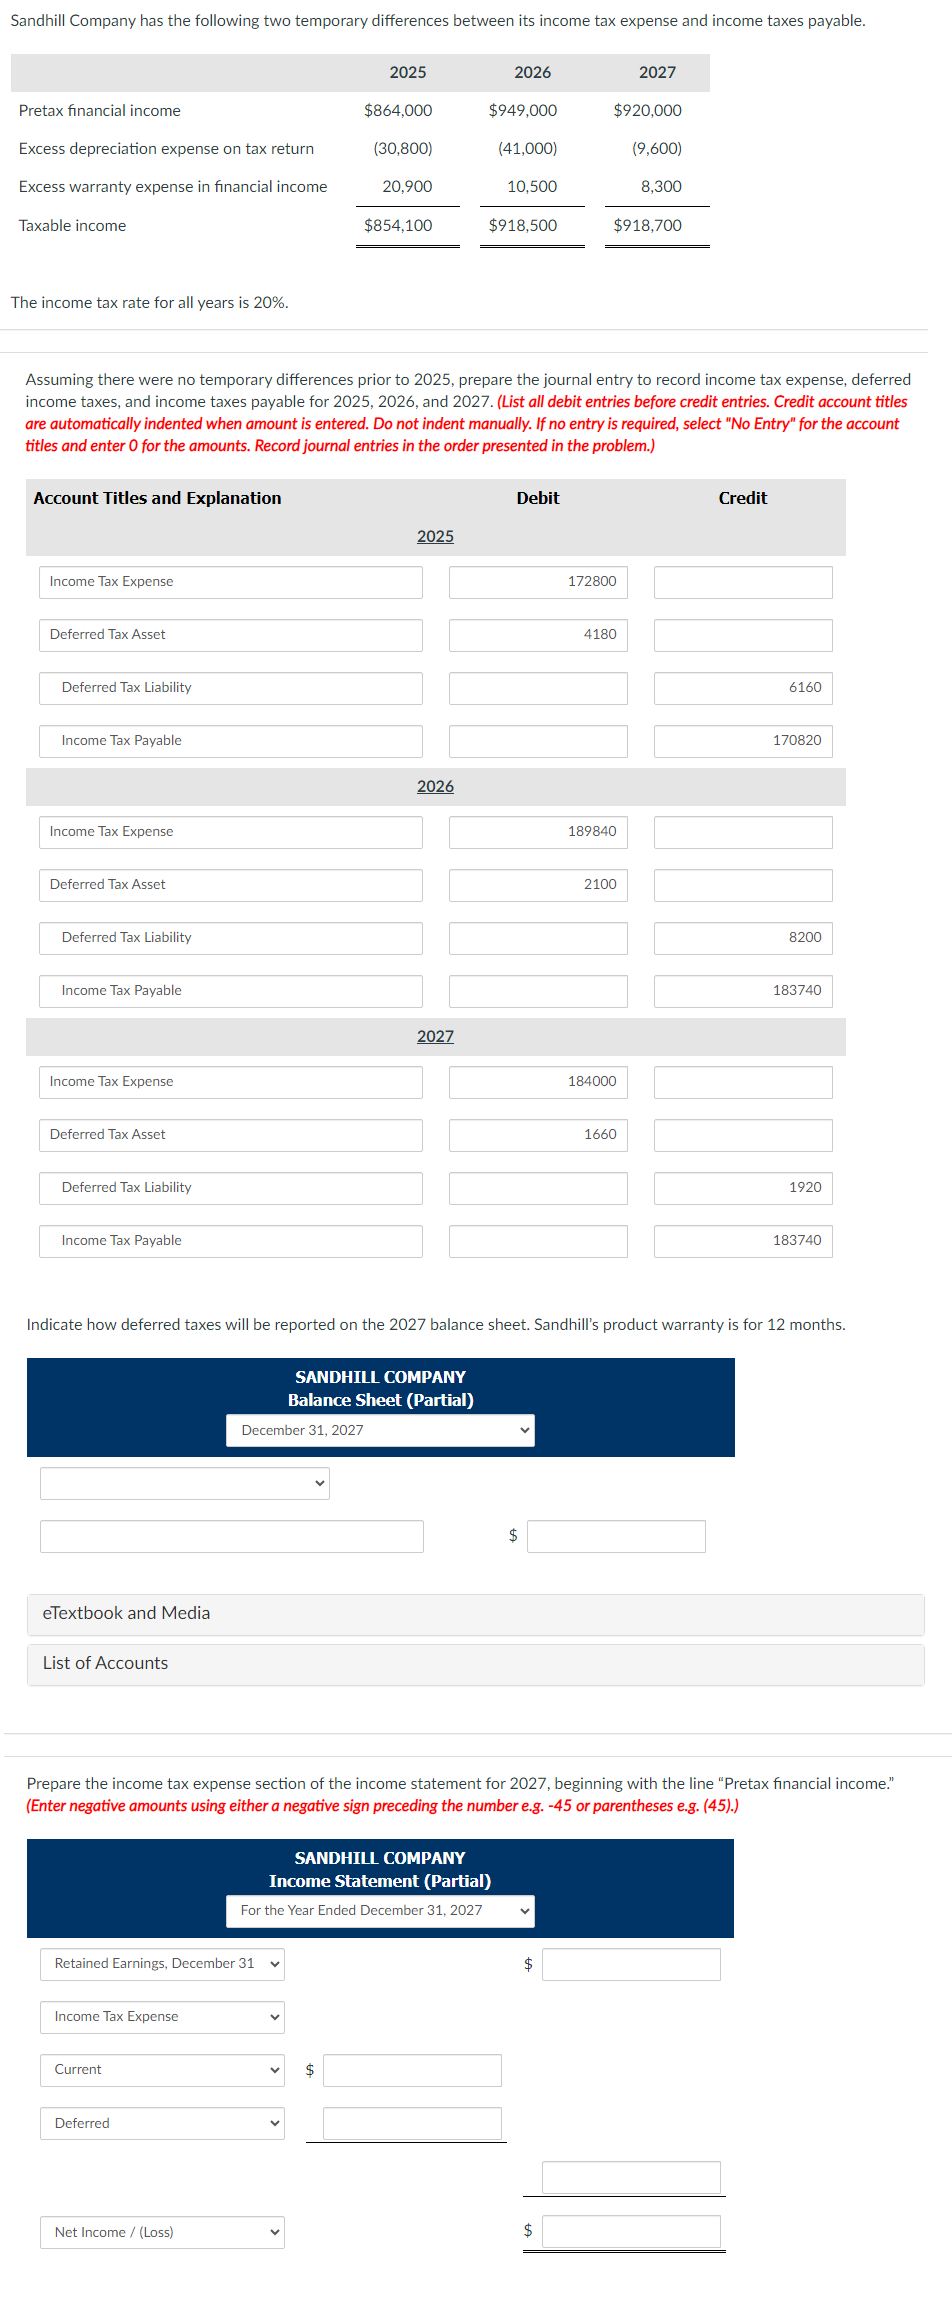Select the 2025 Income Tax Expense debit field showing 172800
Image resolution: width=952 pixels, height=2312 pixels.
[x=538, y=581]
